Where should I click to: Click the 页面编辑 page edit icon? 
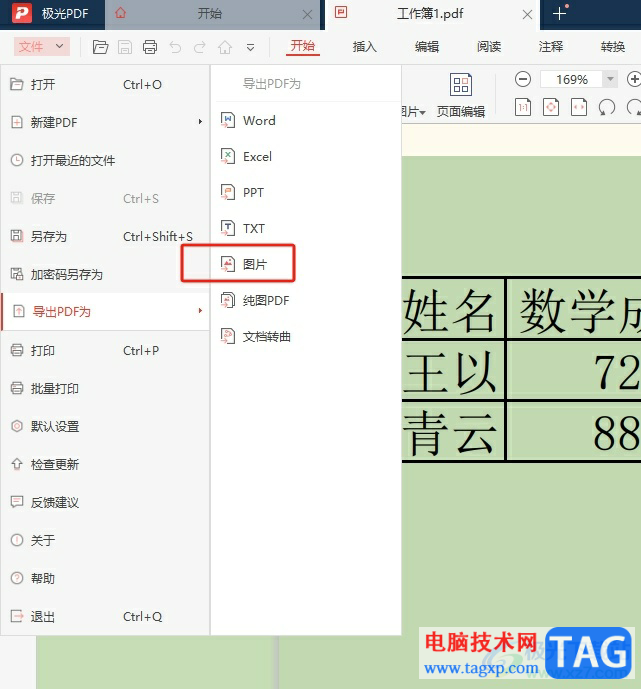(461, 84)
